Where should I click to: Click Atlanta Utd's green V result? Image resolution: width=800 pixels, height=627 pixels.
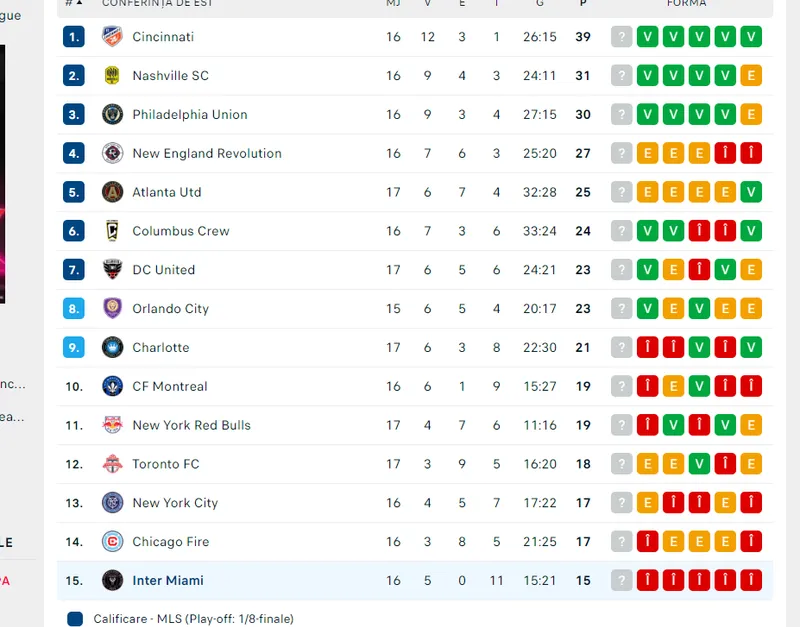pyautogui.click(x=751, y=192)
